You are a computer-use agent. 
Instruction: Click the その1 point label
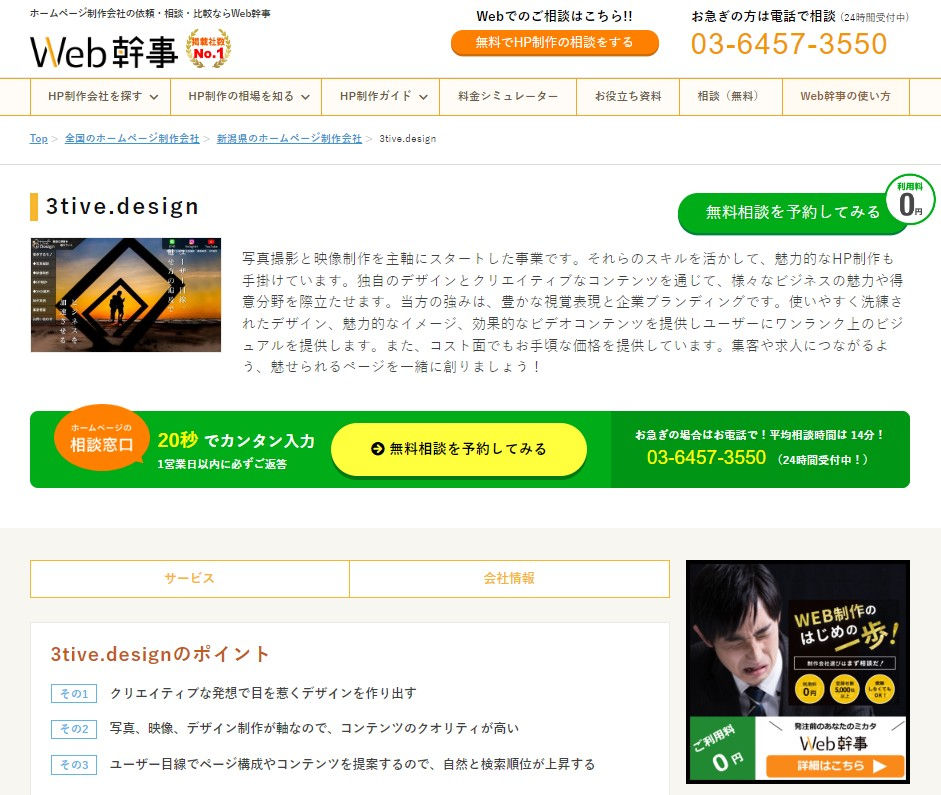point(74,694)
